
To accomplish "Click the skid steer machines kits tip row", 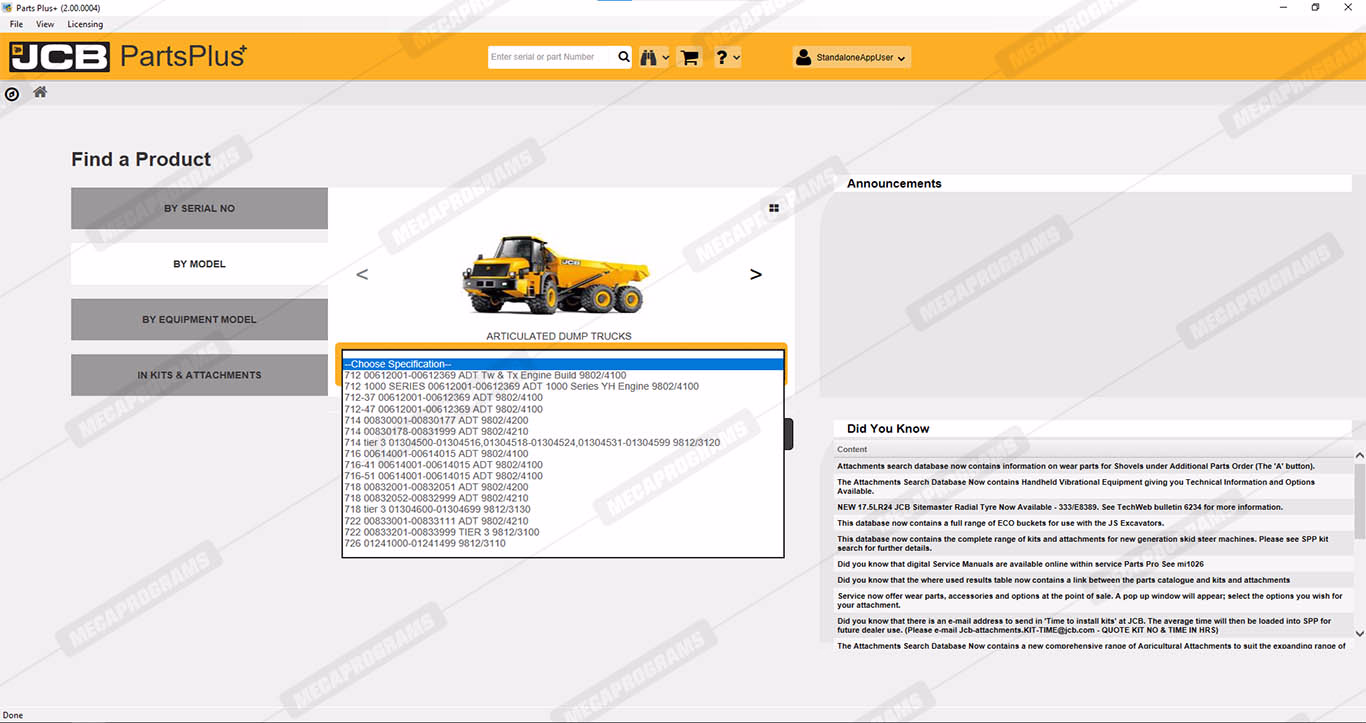I will 1093,544.
